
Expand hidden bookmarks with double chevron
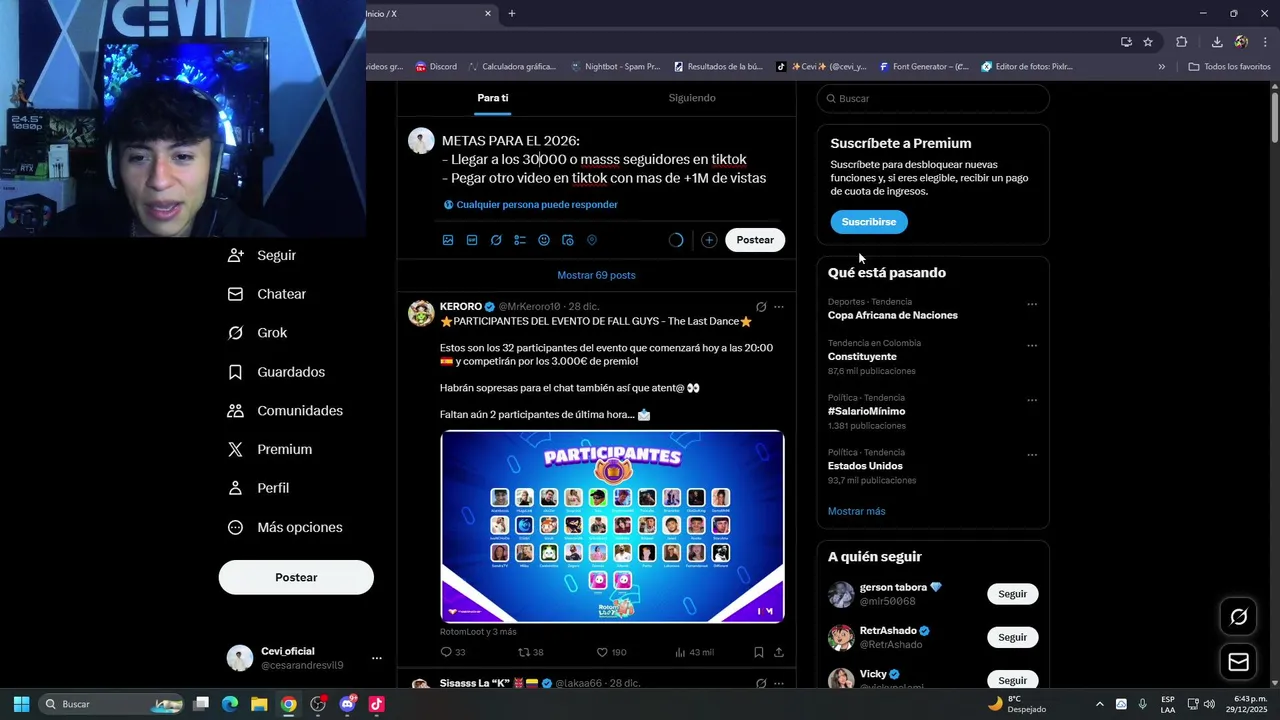point(1162,67)
